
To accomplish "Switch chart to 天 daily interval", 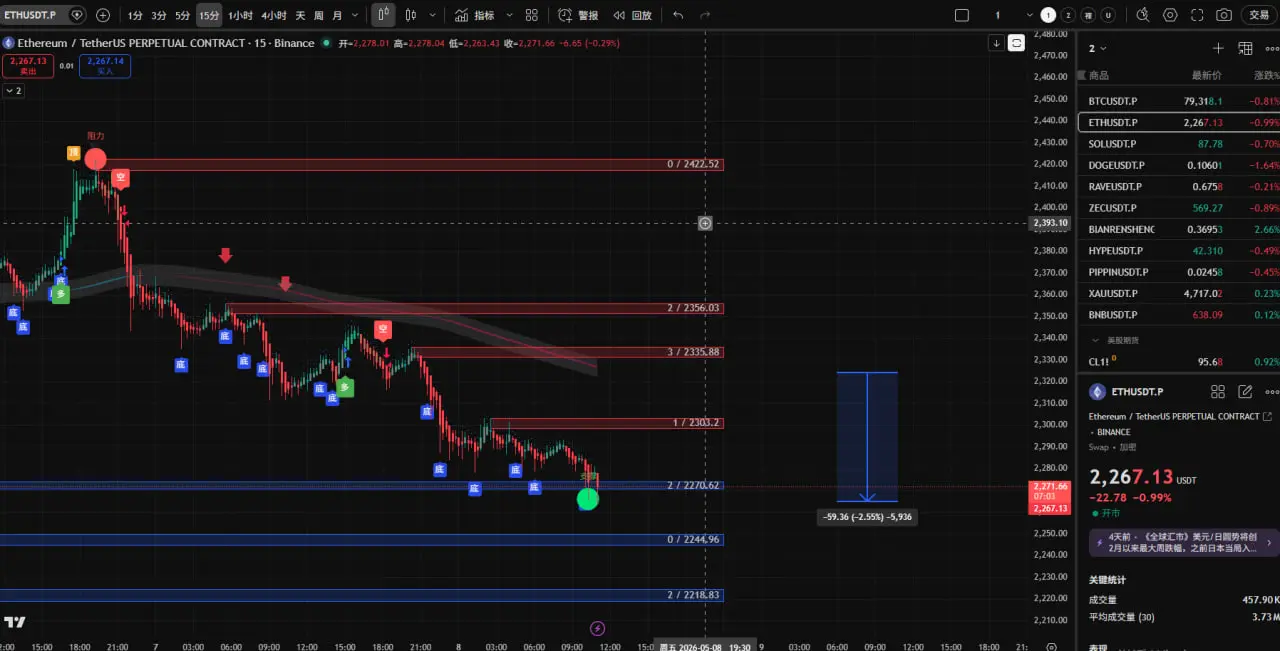I will point(300,15).
